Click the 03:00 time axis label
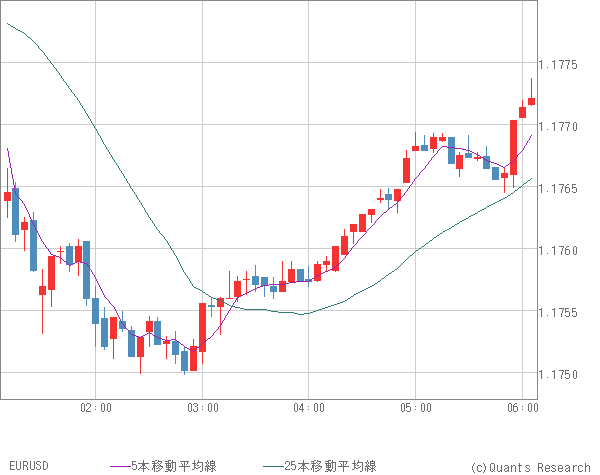 (203, 408)
